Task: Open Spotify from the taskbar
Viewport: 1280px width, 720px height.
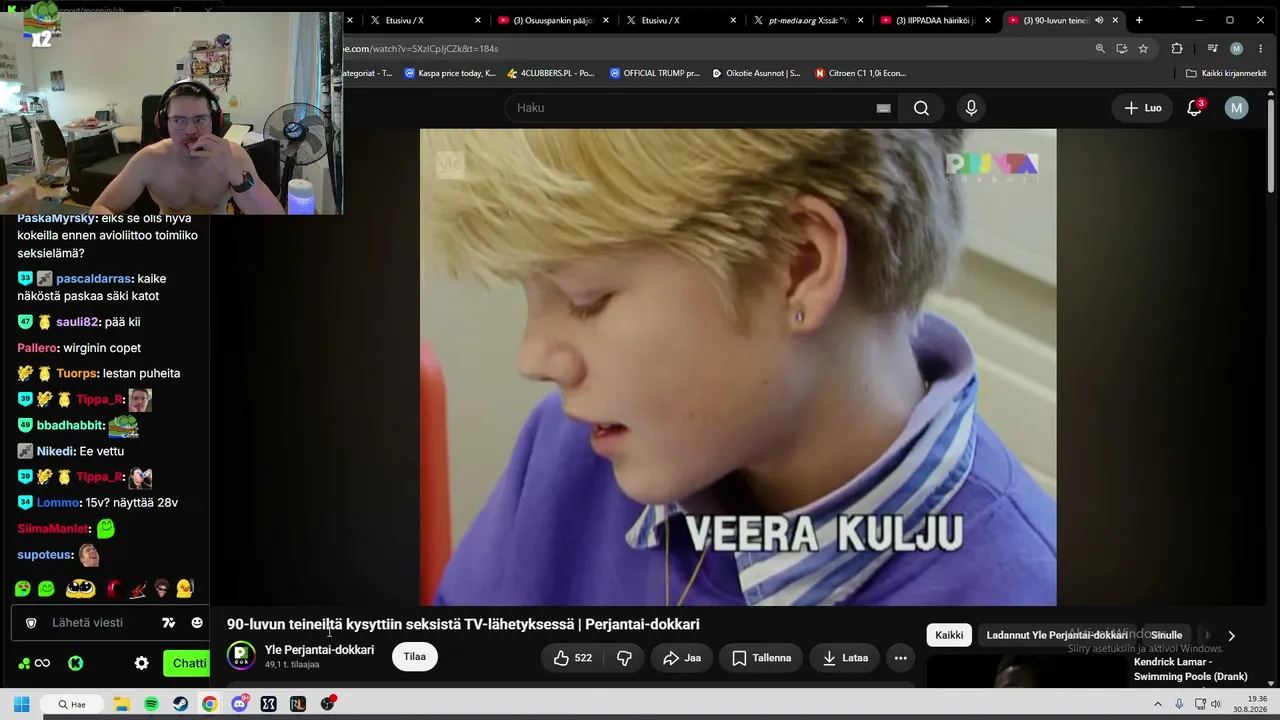Action: pyautogui.click(x=151, y=704)
